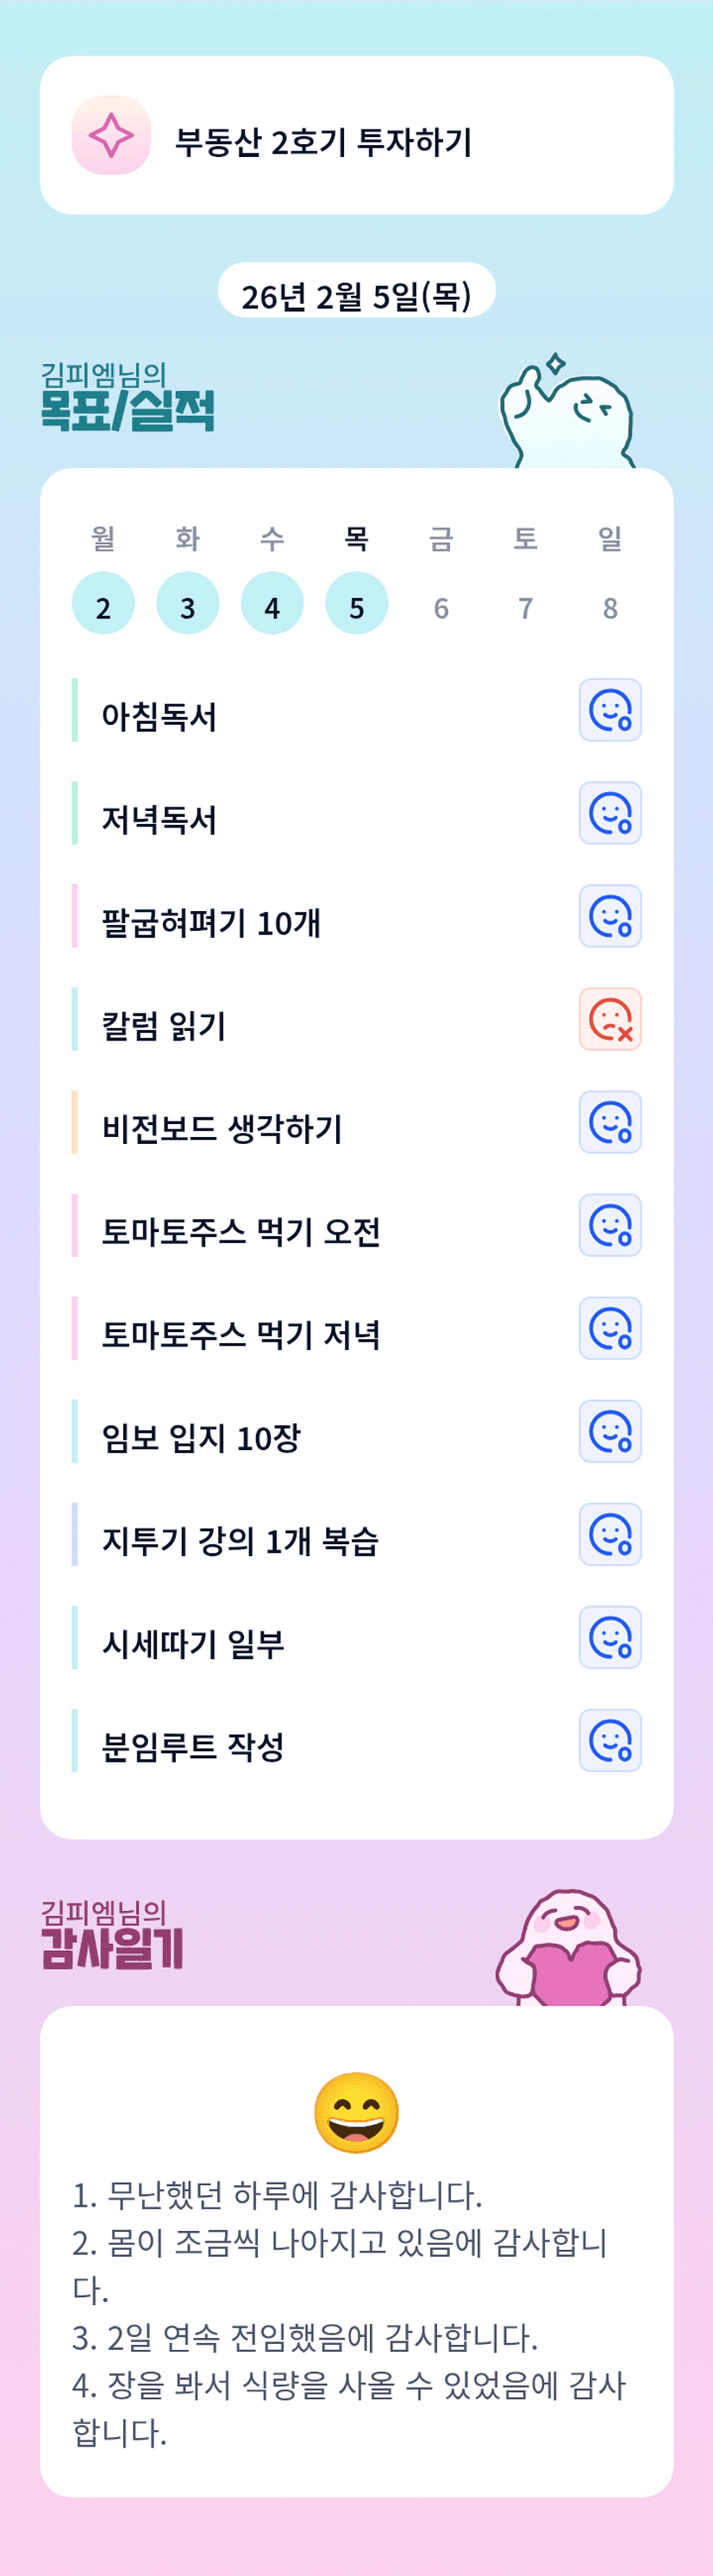Select Wednesday the 4th in the week row
The image size is (713, 2576).
coord(272,604)
